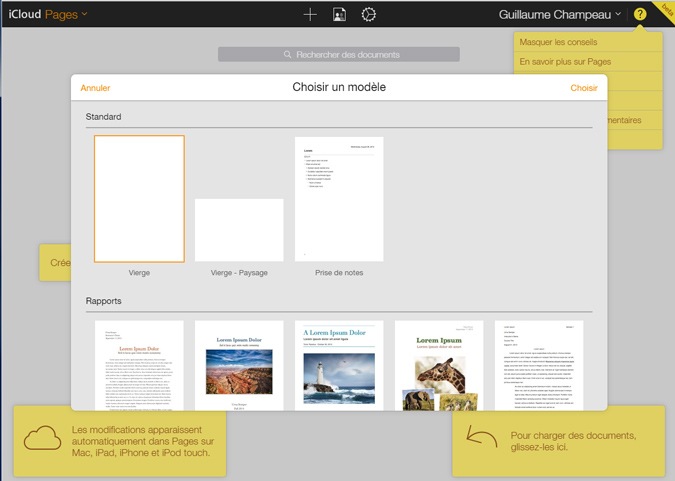The height and width of the screenshot is (481, 675).
Task: Click the yellow help question mark icon
Action: click(x=640, y=14)
